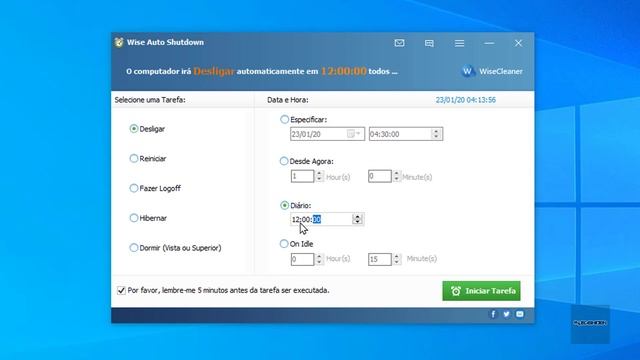
Task: Toggle the 5 minute reminder checkbox
Action: (x=121, y=291)
